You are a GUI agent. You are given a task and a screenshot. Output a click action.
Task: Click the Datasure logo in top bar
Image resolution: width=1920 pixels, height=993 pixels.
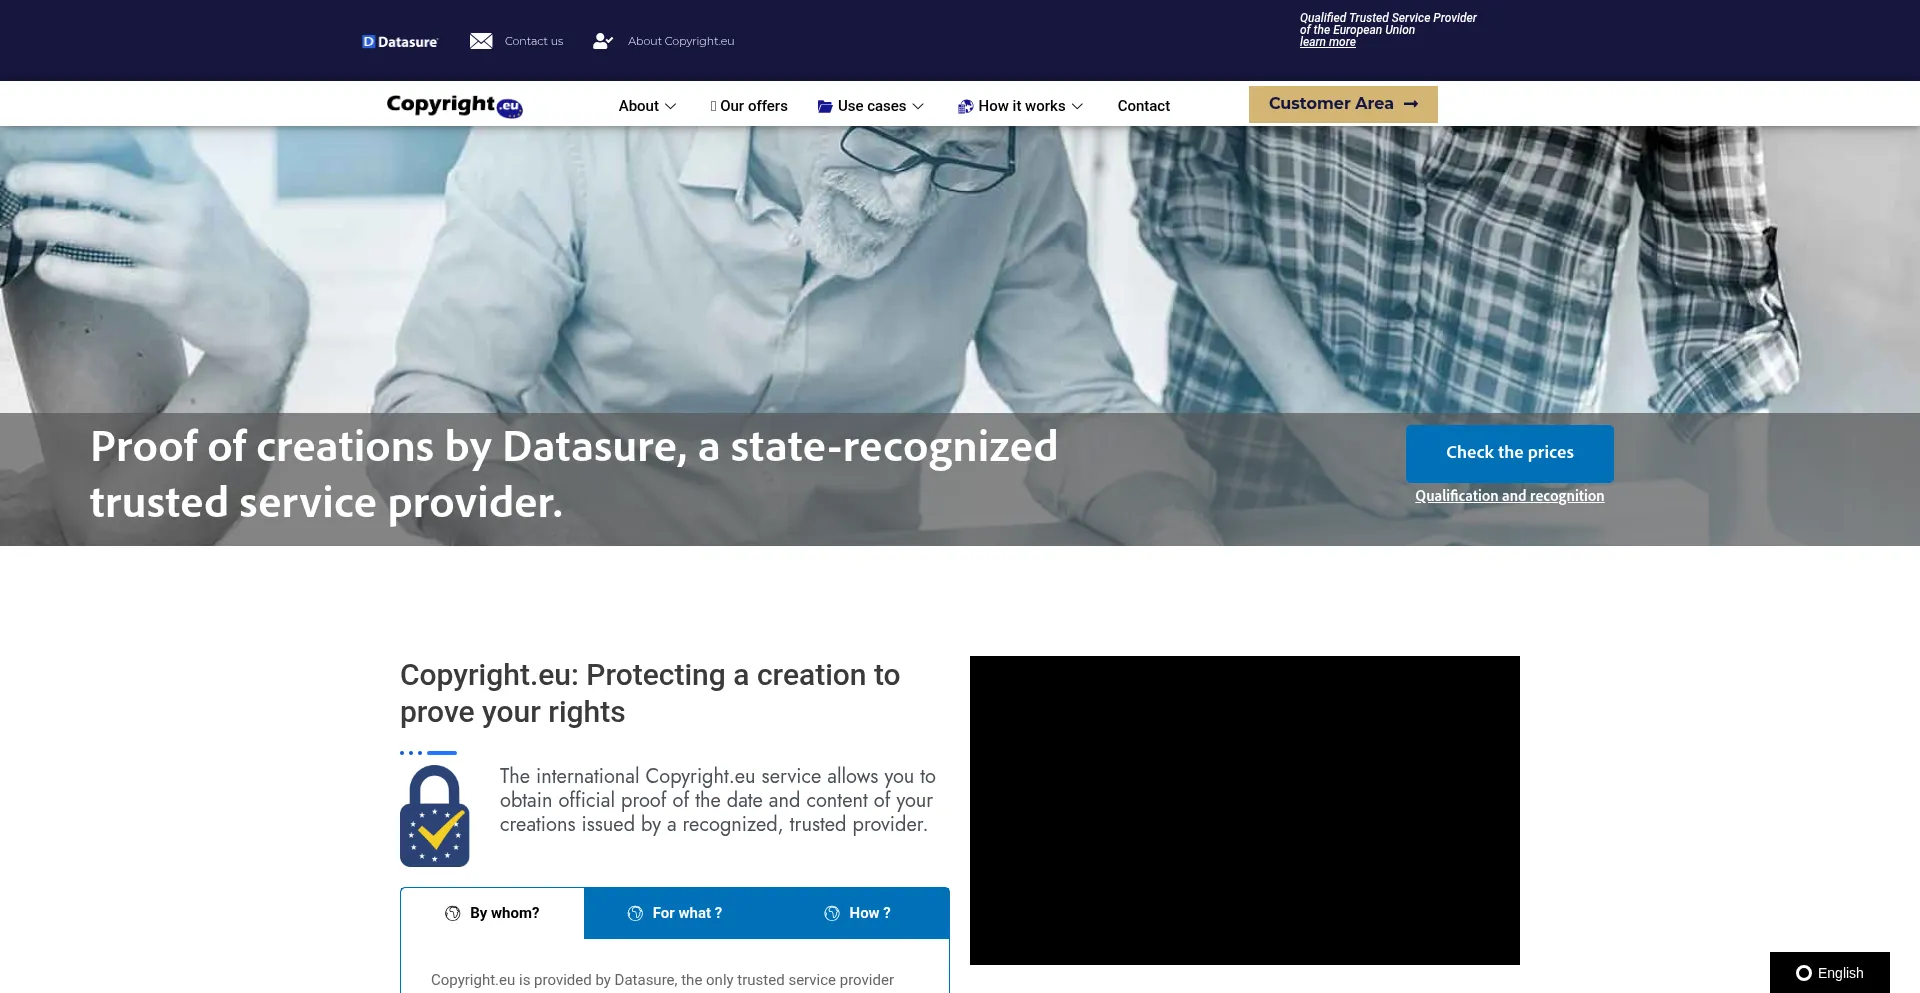(400, 42)
